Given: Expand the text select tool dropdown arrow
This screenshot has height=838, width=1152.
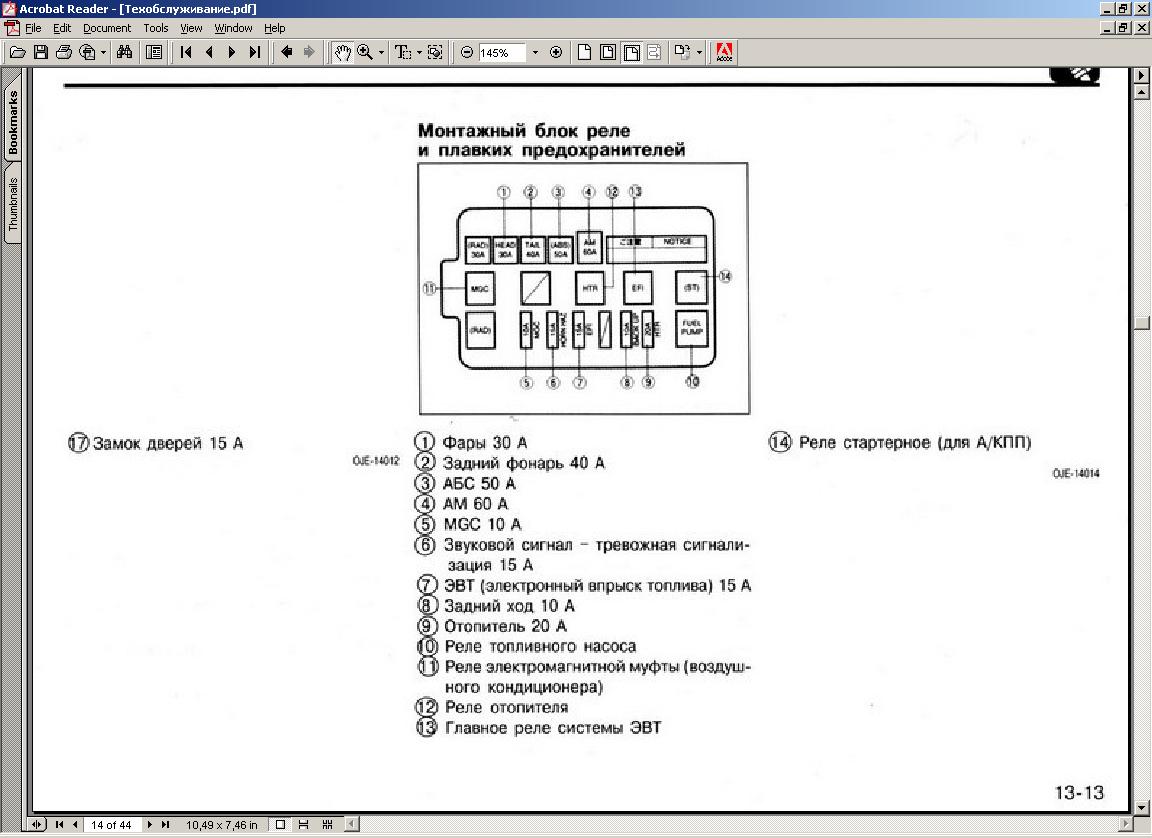Looking at the screenshot, I should pyautogui.click(x=419, y=52).
